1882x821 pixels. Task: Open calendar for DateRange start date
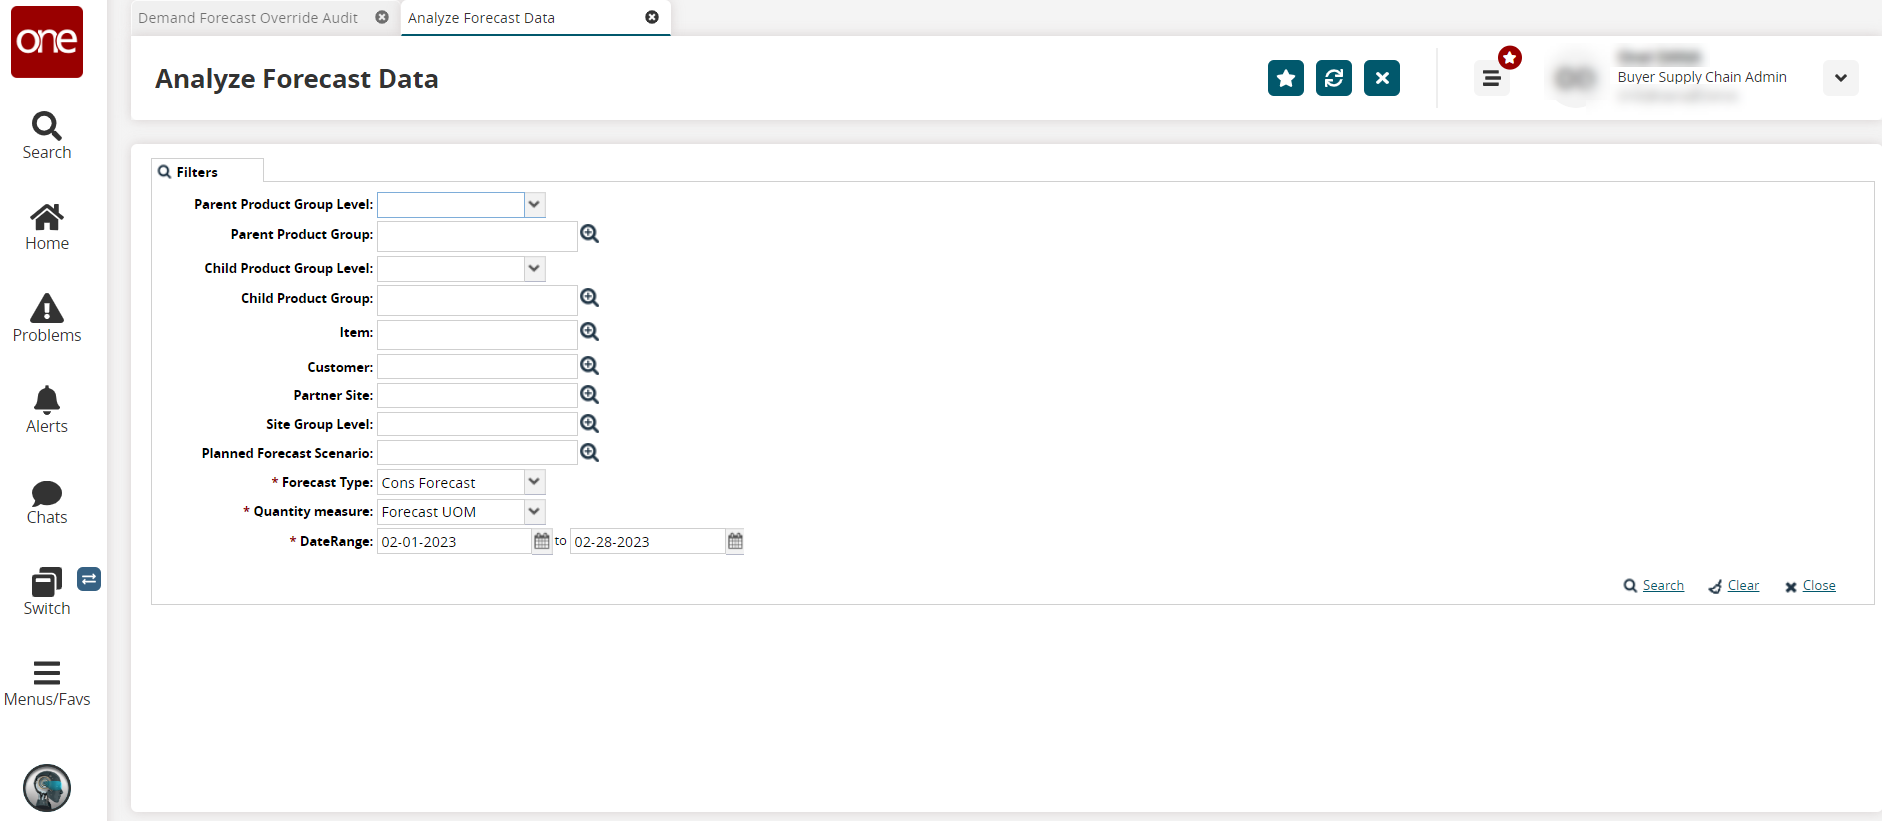[x=542, y=541]
